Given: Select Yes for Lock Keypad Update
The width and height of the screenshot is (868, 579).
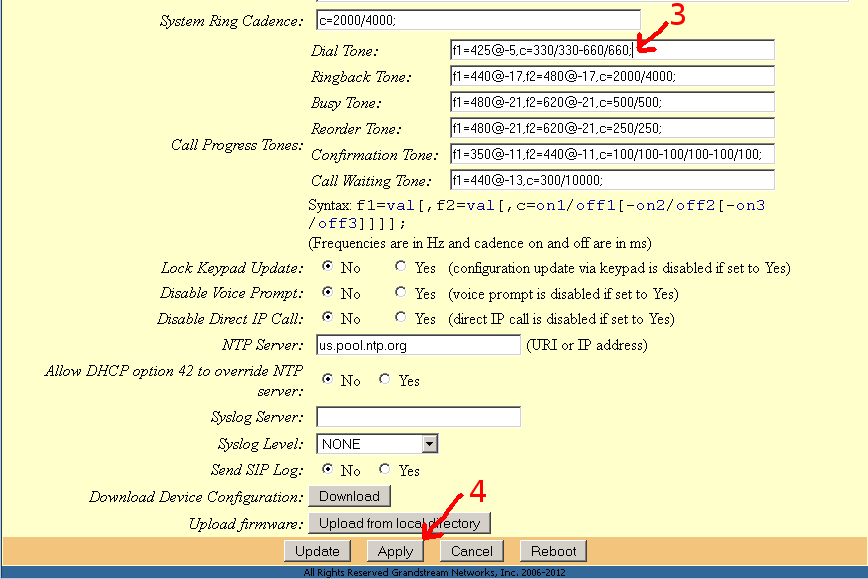Looking at the screenshot, I should (x=401, y=267).
